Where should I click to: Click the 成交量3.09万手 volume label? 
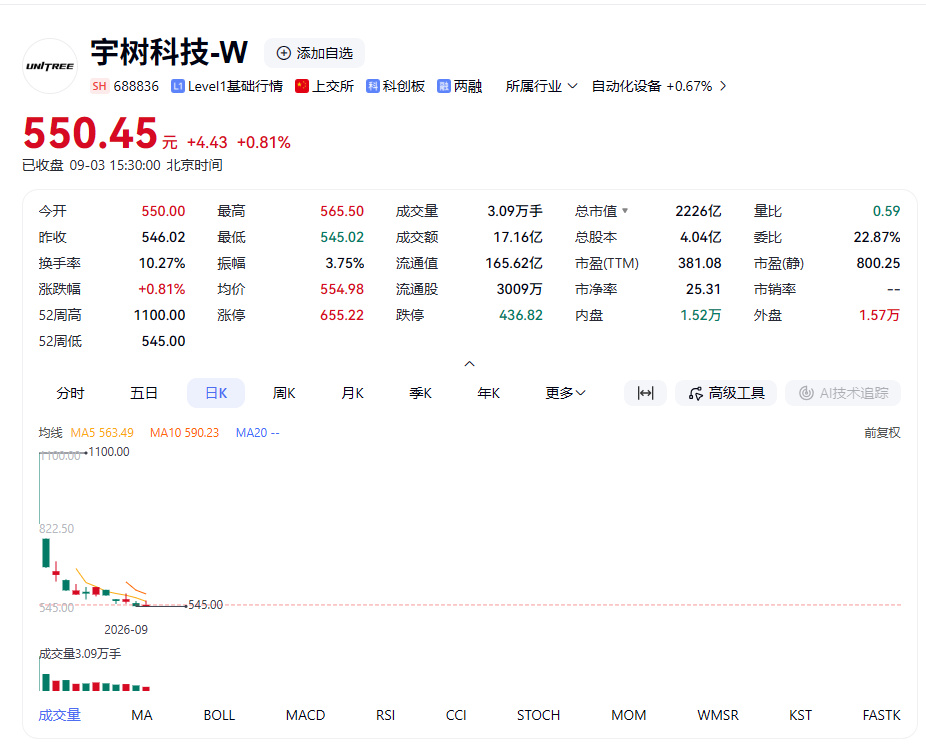pos(80,654)
